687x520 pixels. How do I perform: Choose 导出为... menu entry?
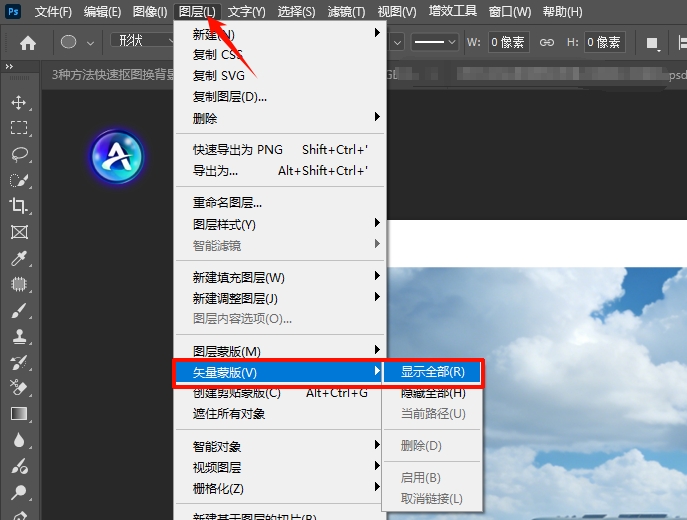point(280,171)
